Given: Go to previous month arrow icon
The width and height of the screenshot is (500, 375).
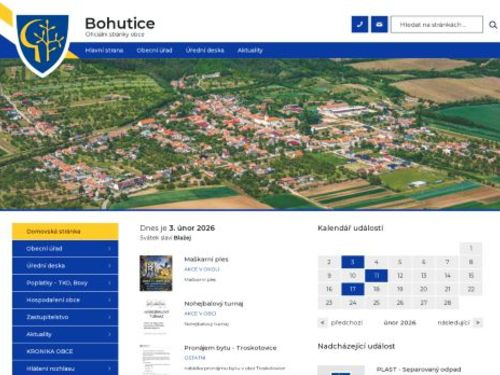Looking at the screenshot, I should (x=322, y=323).
